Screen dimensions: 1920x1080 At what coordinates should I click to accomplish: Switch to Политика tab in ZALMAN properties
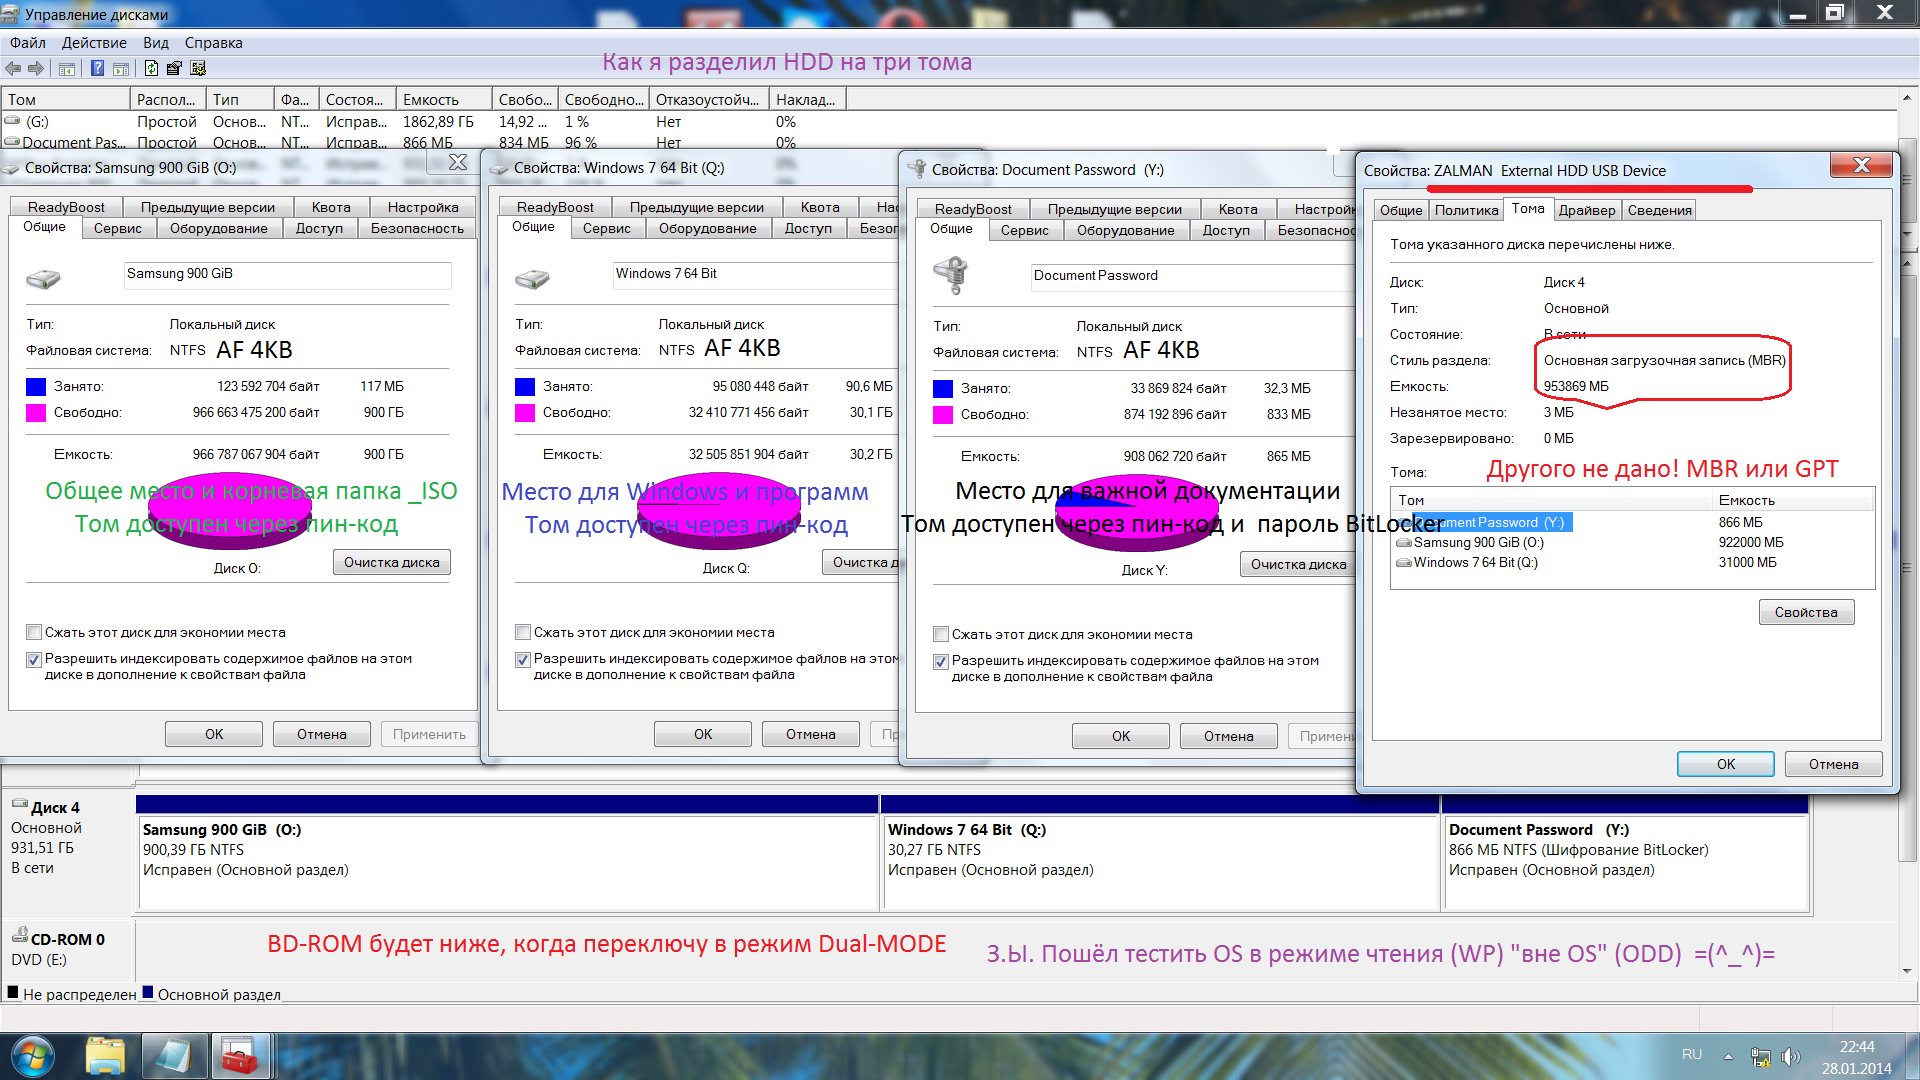pos(1466,210)
